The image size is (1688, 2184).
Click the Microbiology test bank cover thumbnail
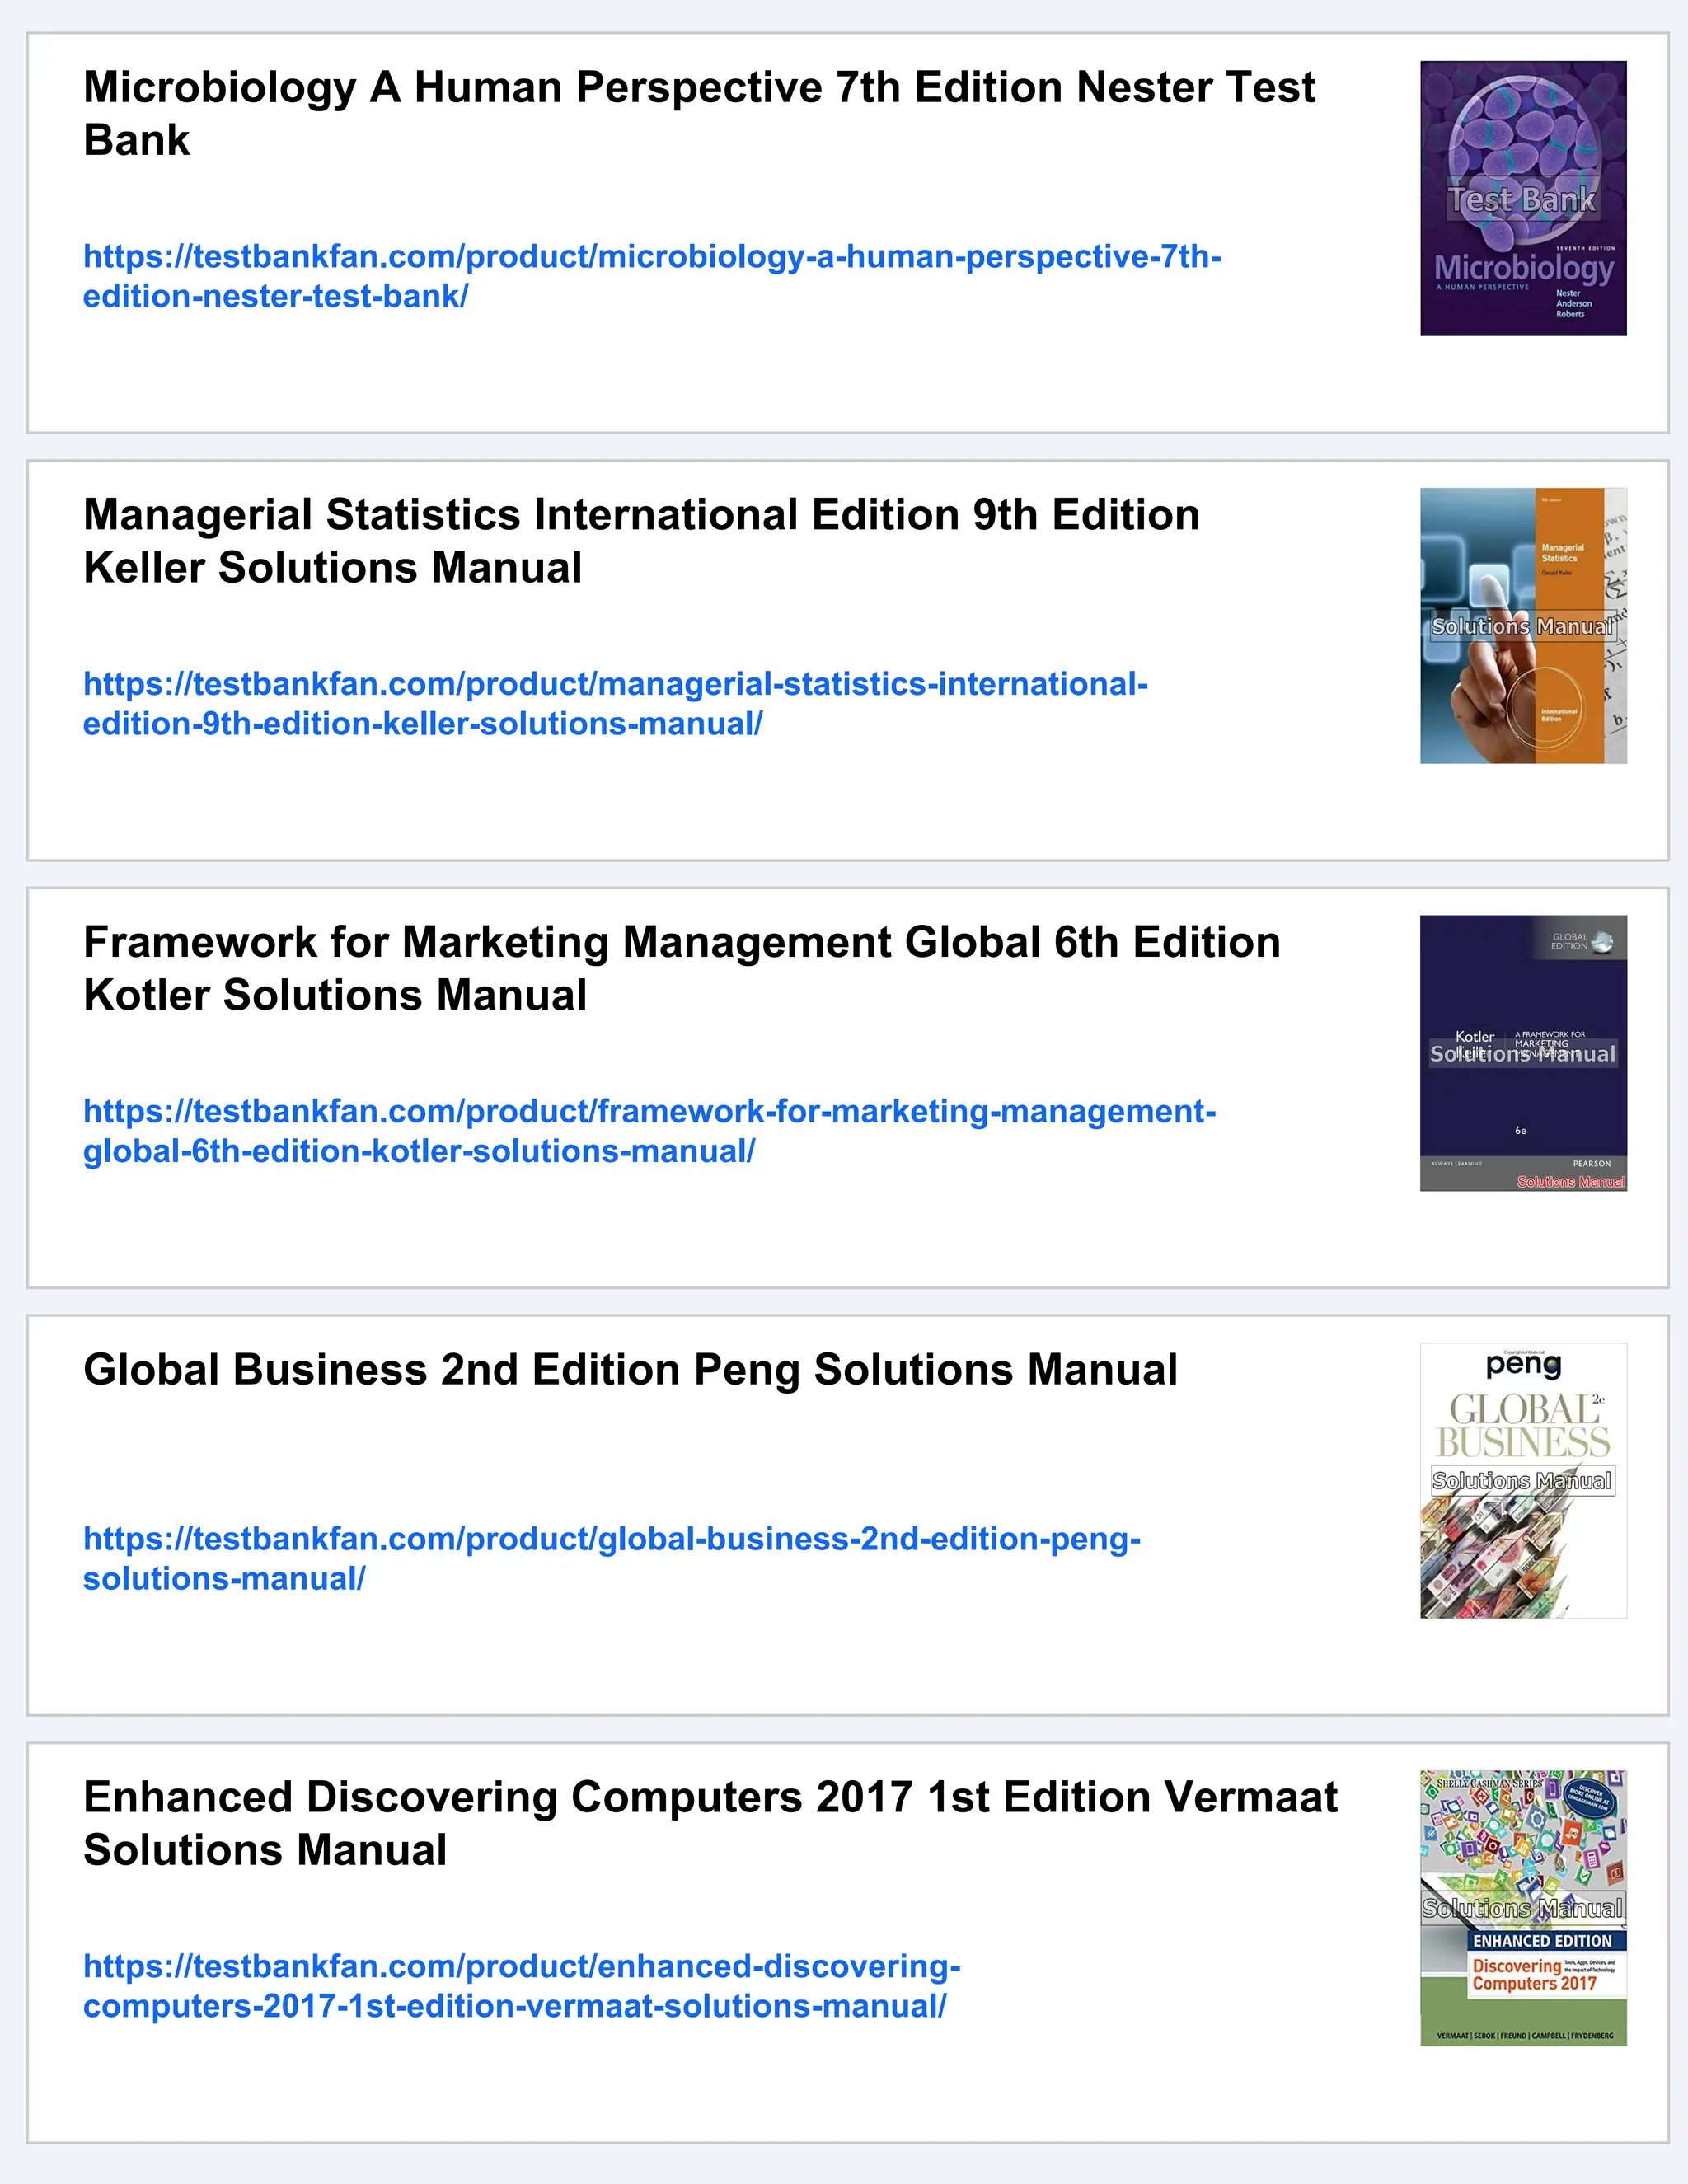1523,198
